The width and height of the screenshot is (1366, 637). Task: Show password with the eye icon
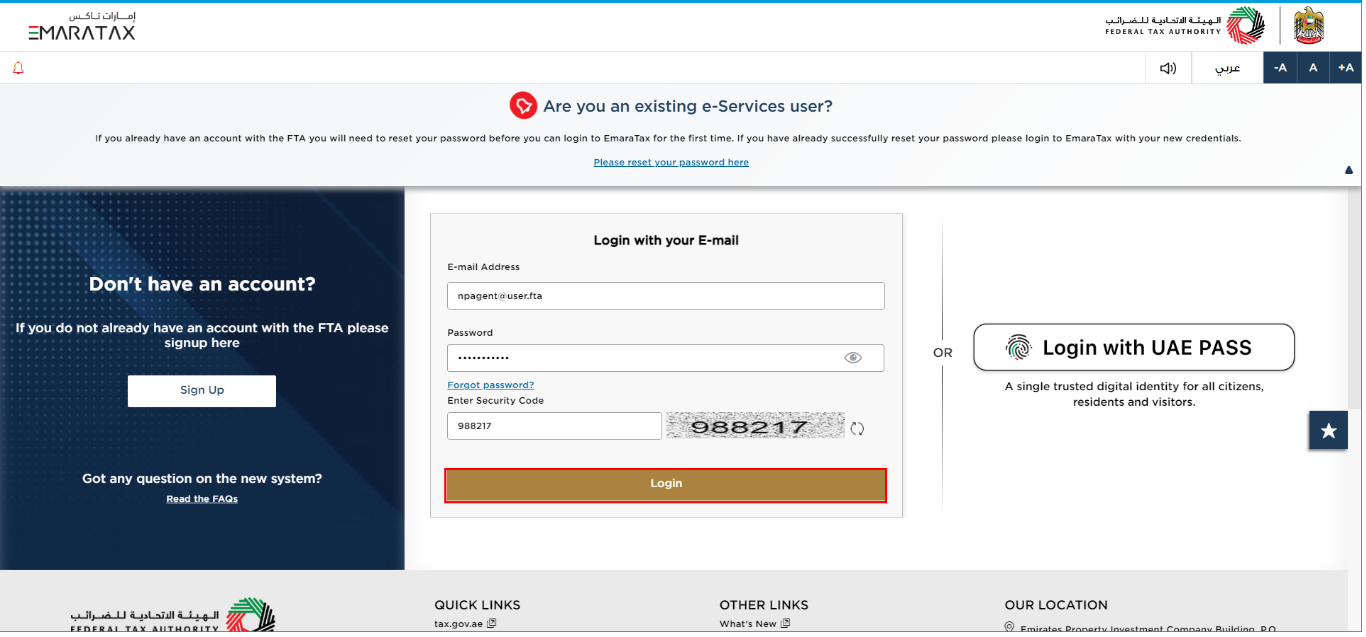click(x=853, y=358)
